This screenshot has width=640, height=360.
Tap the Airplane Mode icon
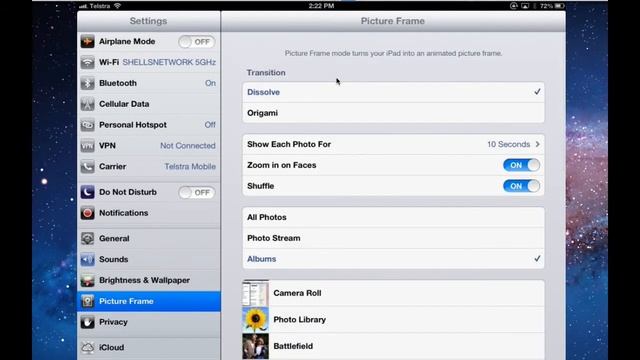click(x=87, y=42)
